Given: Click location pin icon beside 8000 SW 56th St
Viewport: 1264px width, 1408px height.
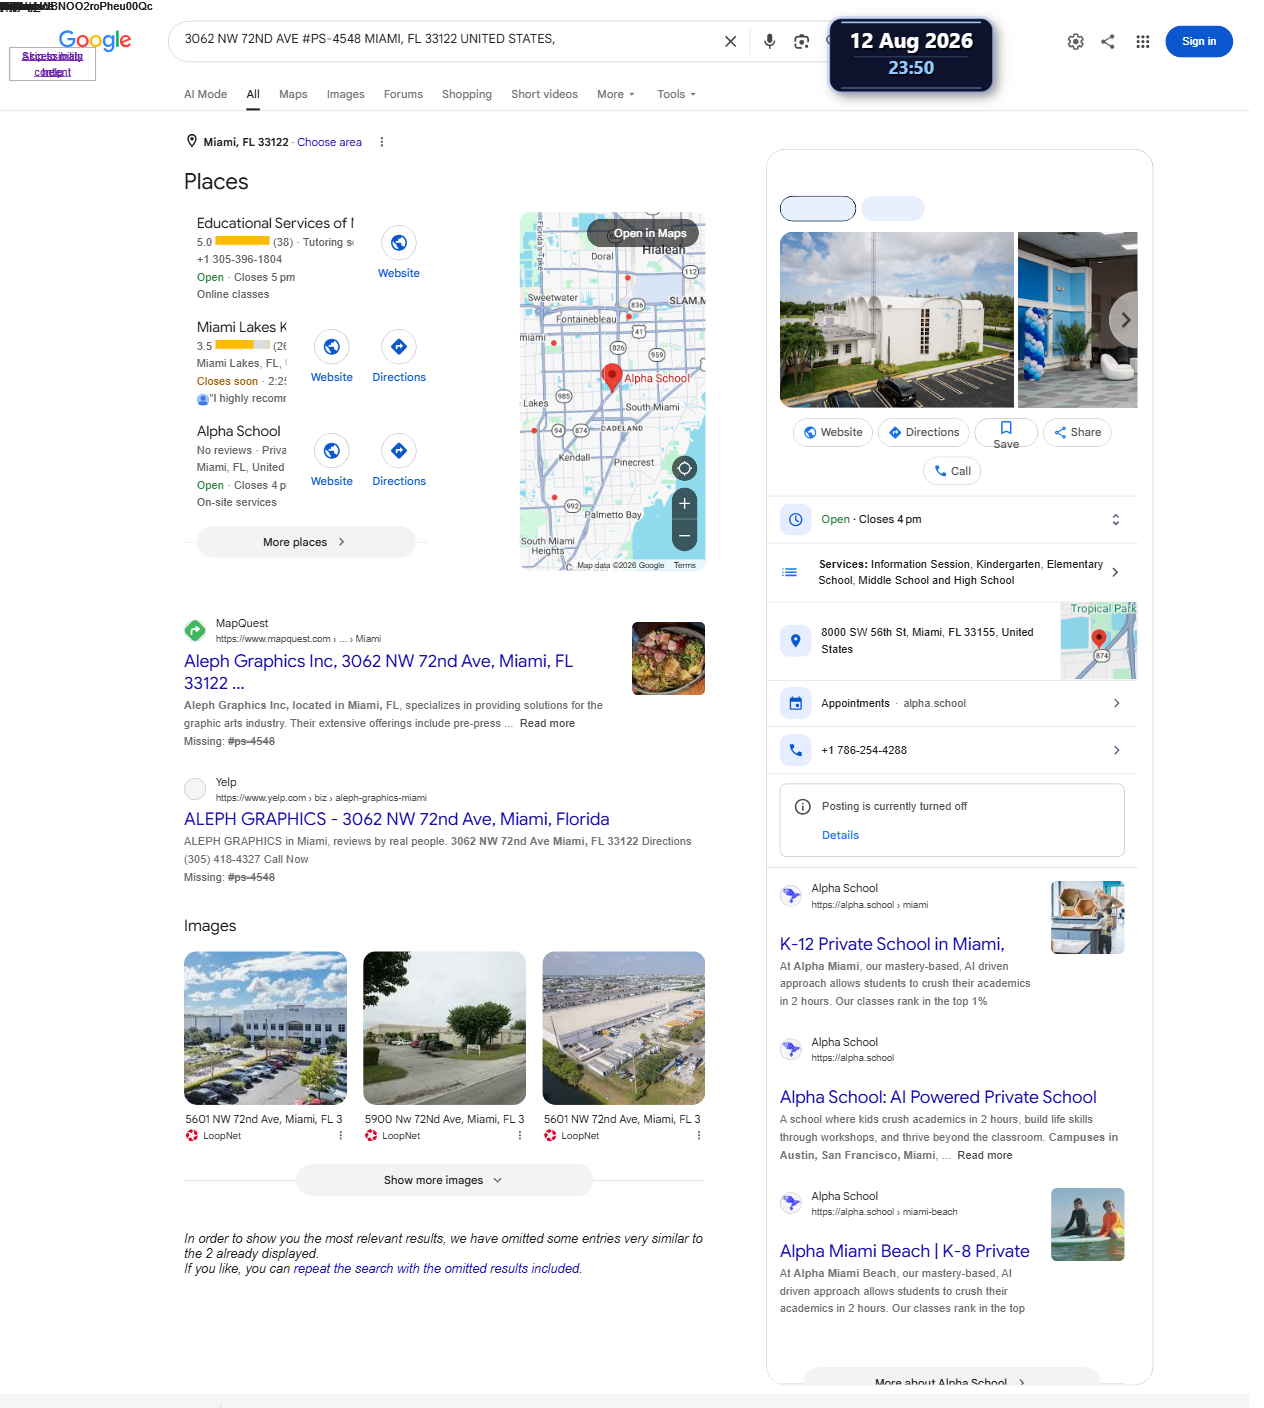Looking at the screenshot, I should (x=796, y=641).
